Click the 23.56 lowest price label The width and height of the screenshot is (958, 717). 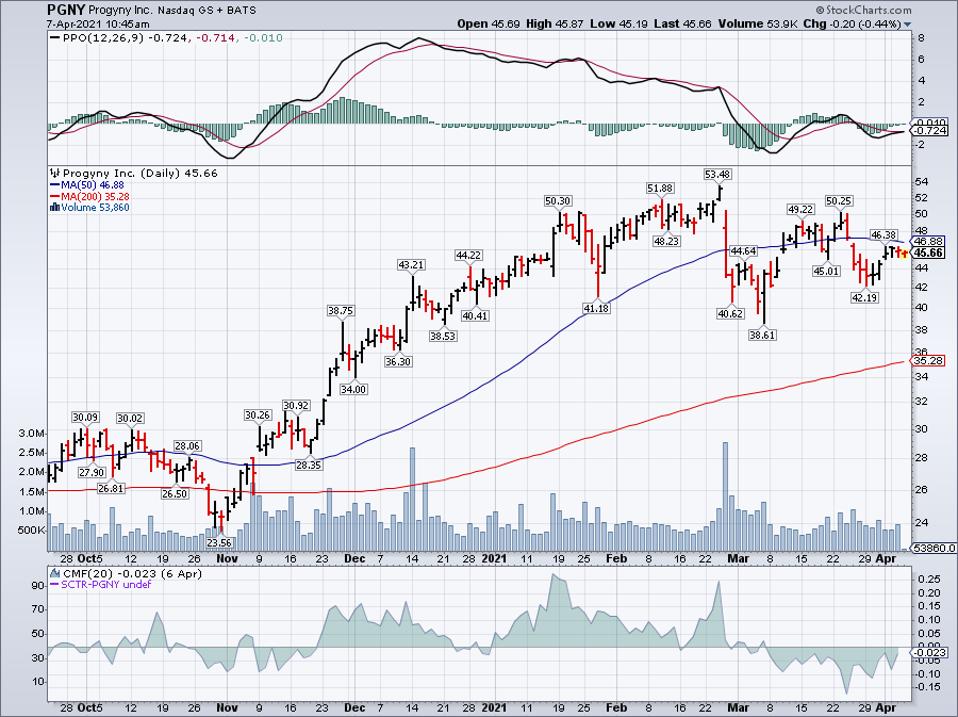click(x=219, y=542)
